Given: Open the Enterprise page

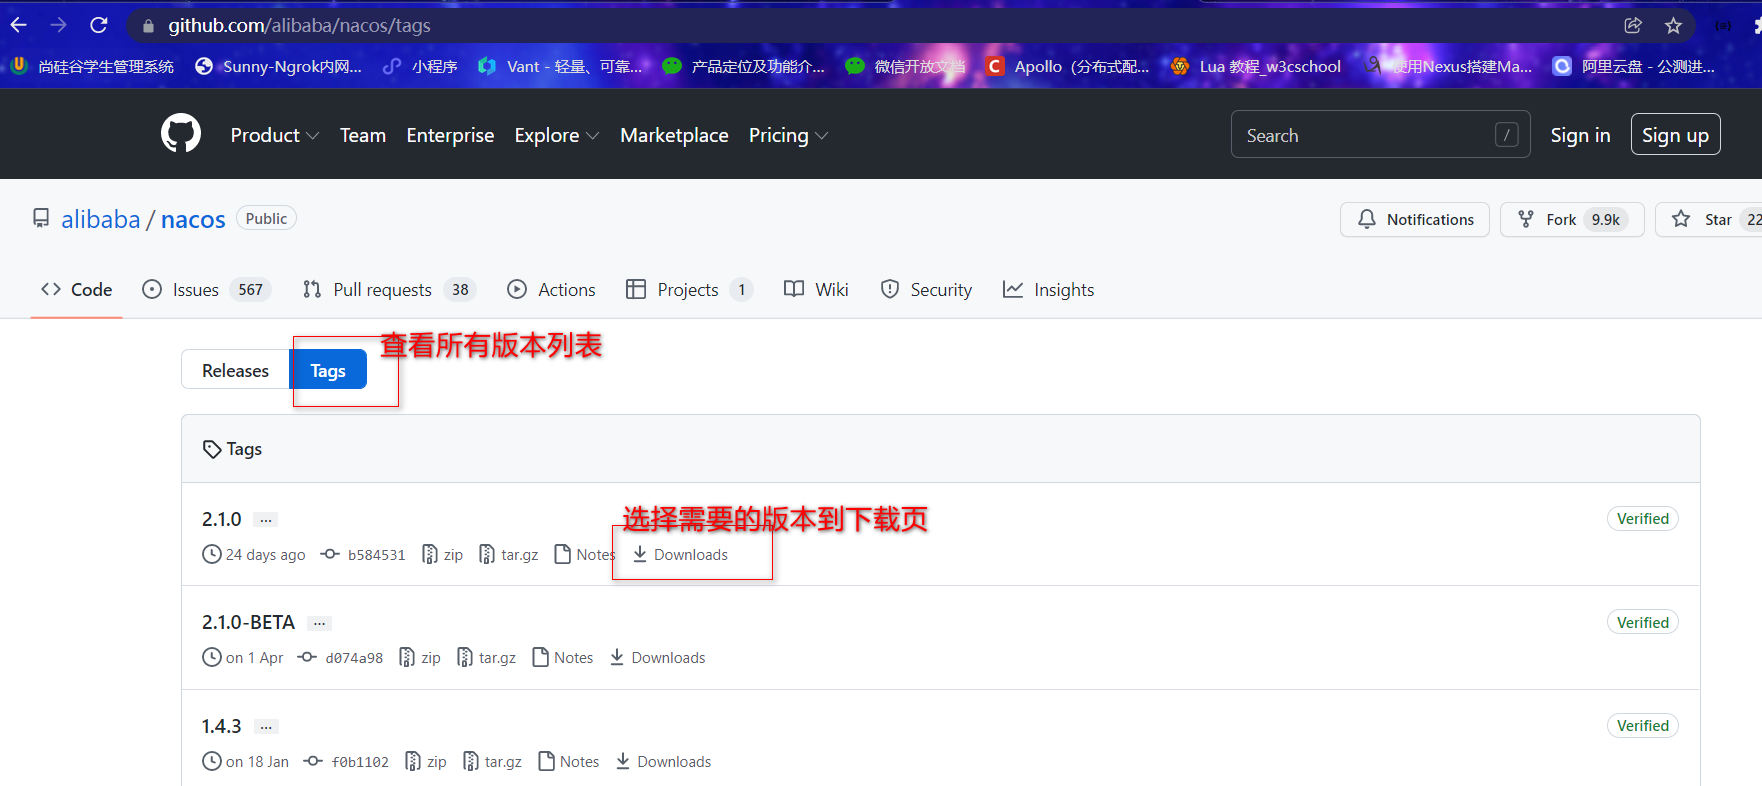Looking at the screenshot, I should (x=450, y=135).
